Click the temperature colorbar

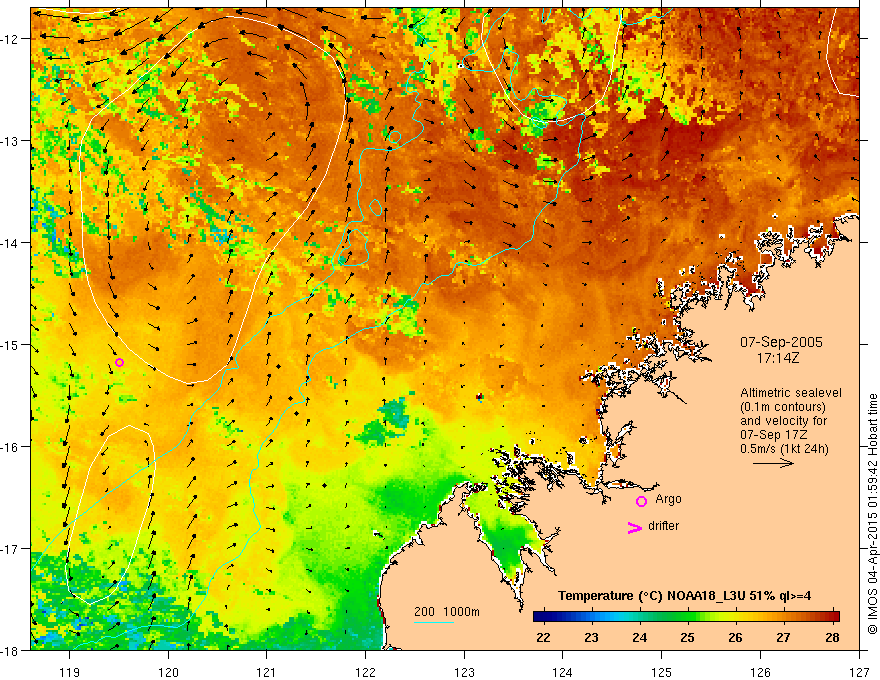686,616
